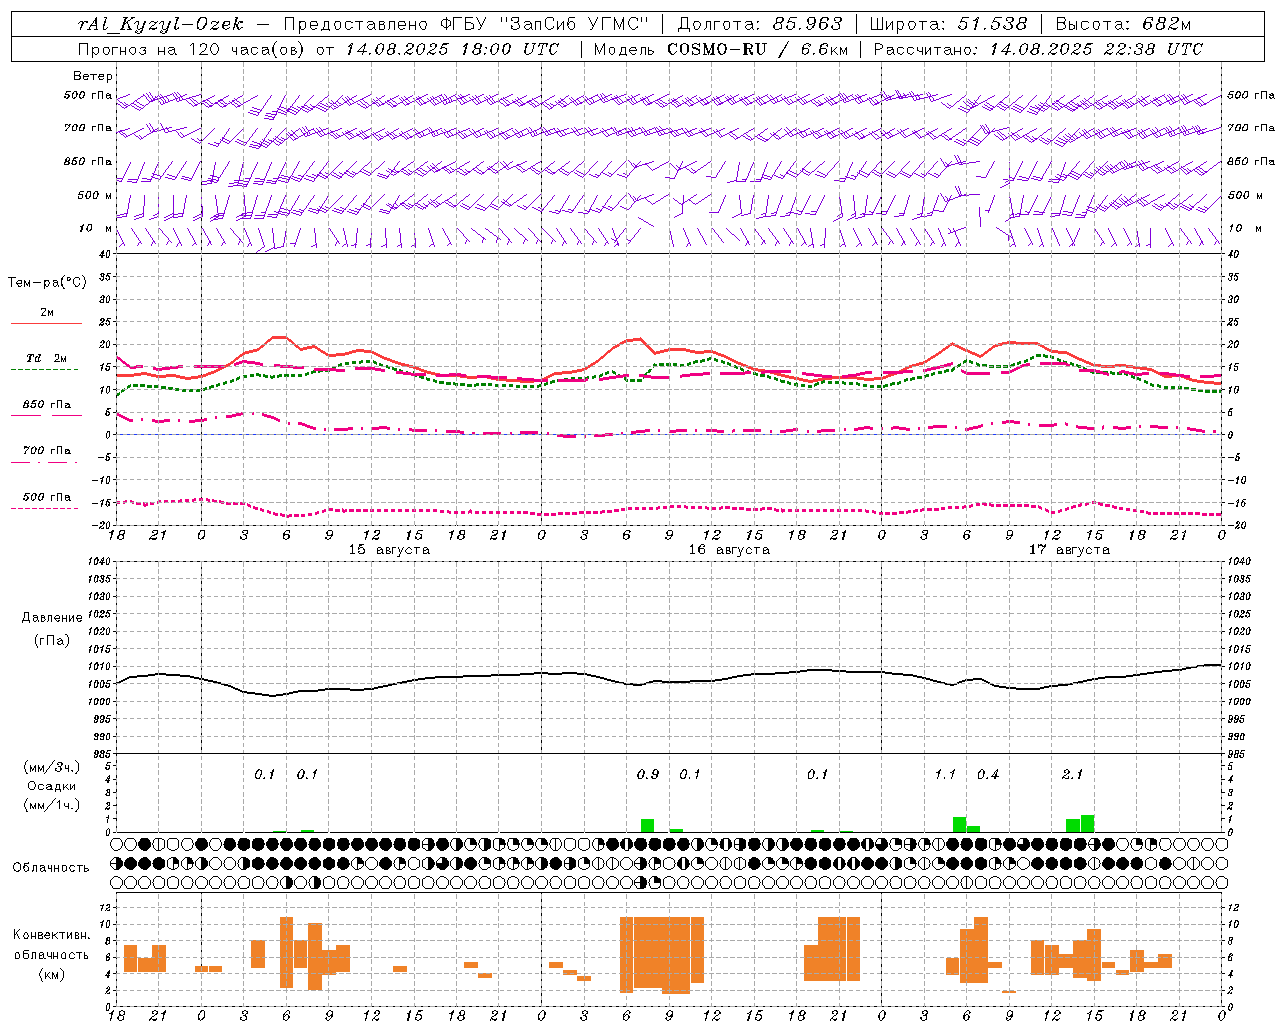Viewport: 1280px width, 1024px height.
Task: Click the Конвективн. label
Action: [51, 935]
